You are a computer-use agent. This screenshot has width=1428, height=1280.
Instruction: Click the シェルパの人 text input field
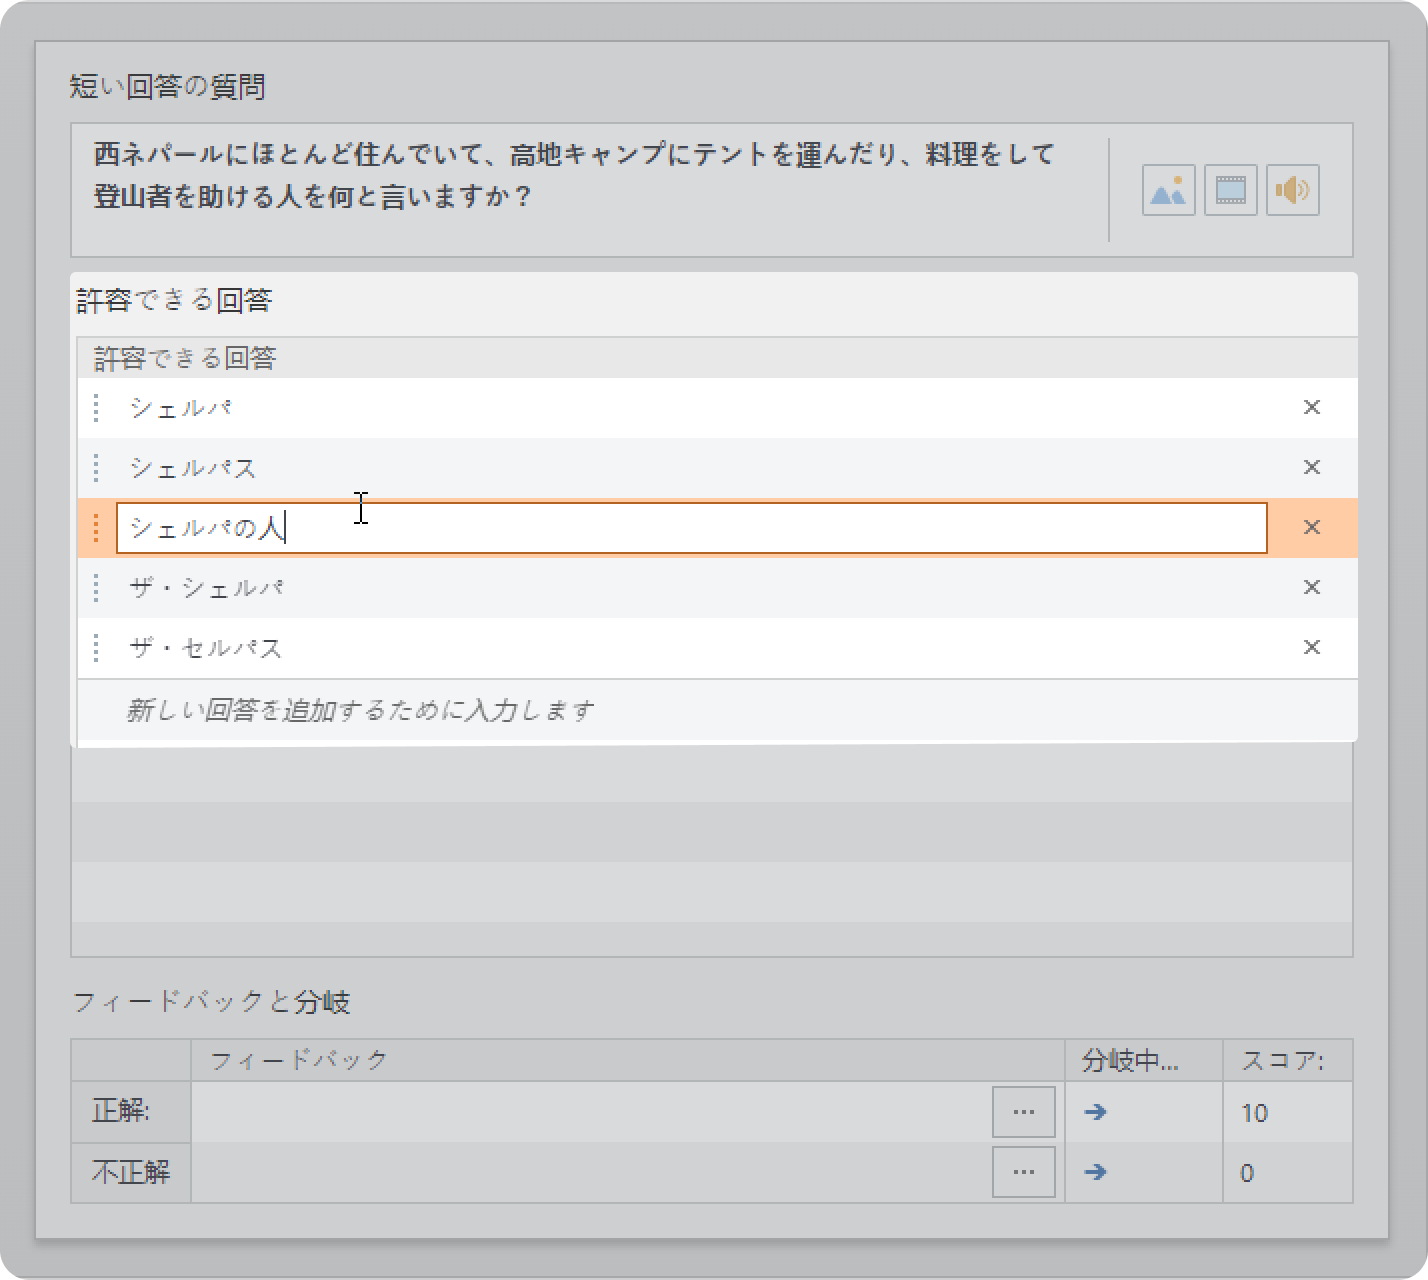690,528
